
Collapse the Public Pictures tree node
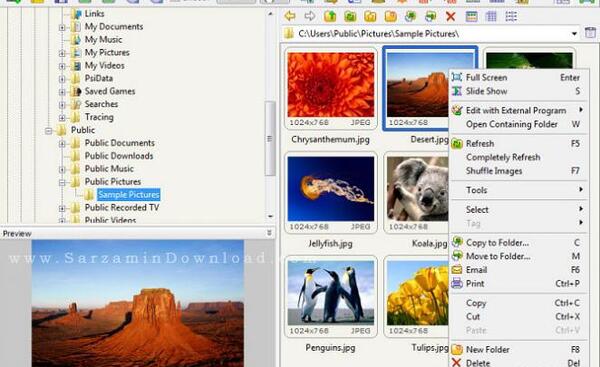62,183
